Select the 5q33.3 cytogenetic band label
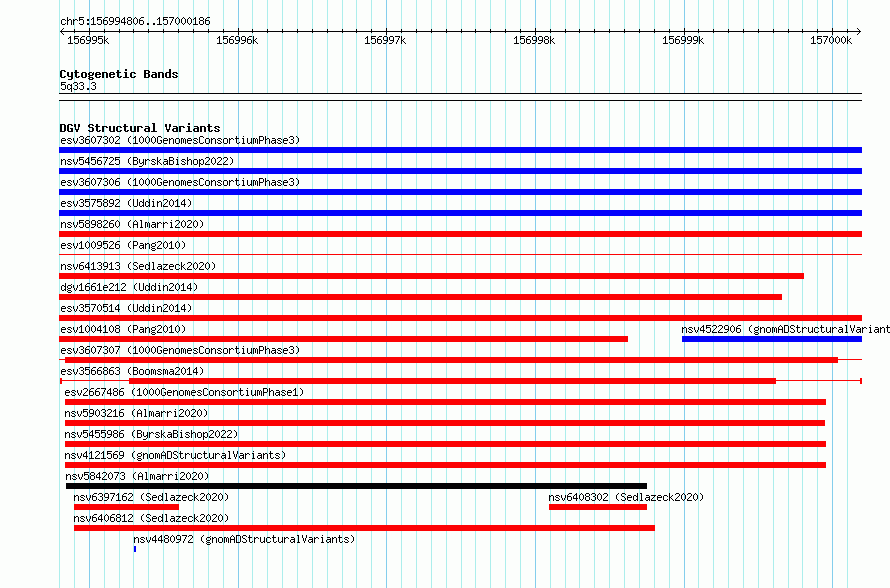 pyautogui.click(x=78, y=86)
